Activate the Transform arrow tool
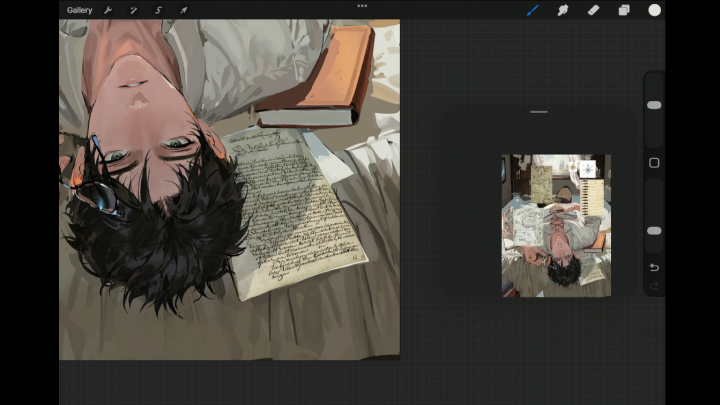The width and height of the screenshot is (720, 405). 183,10
